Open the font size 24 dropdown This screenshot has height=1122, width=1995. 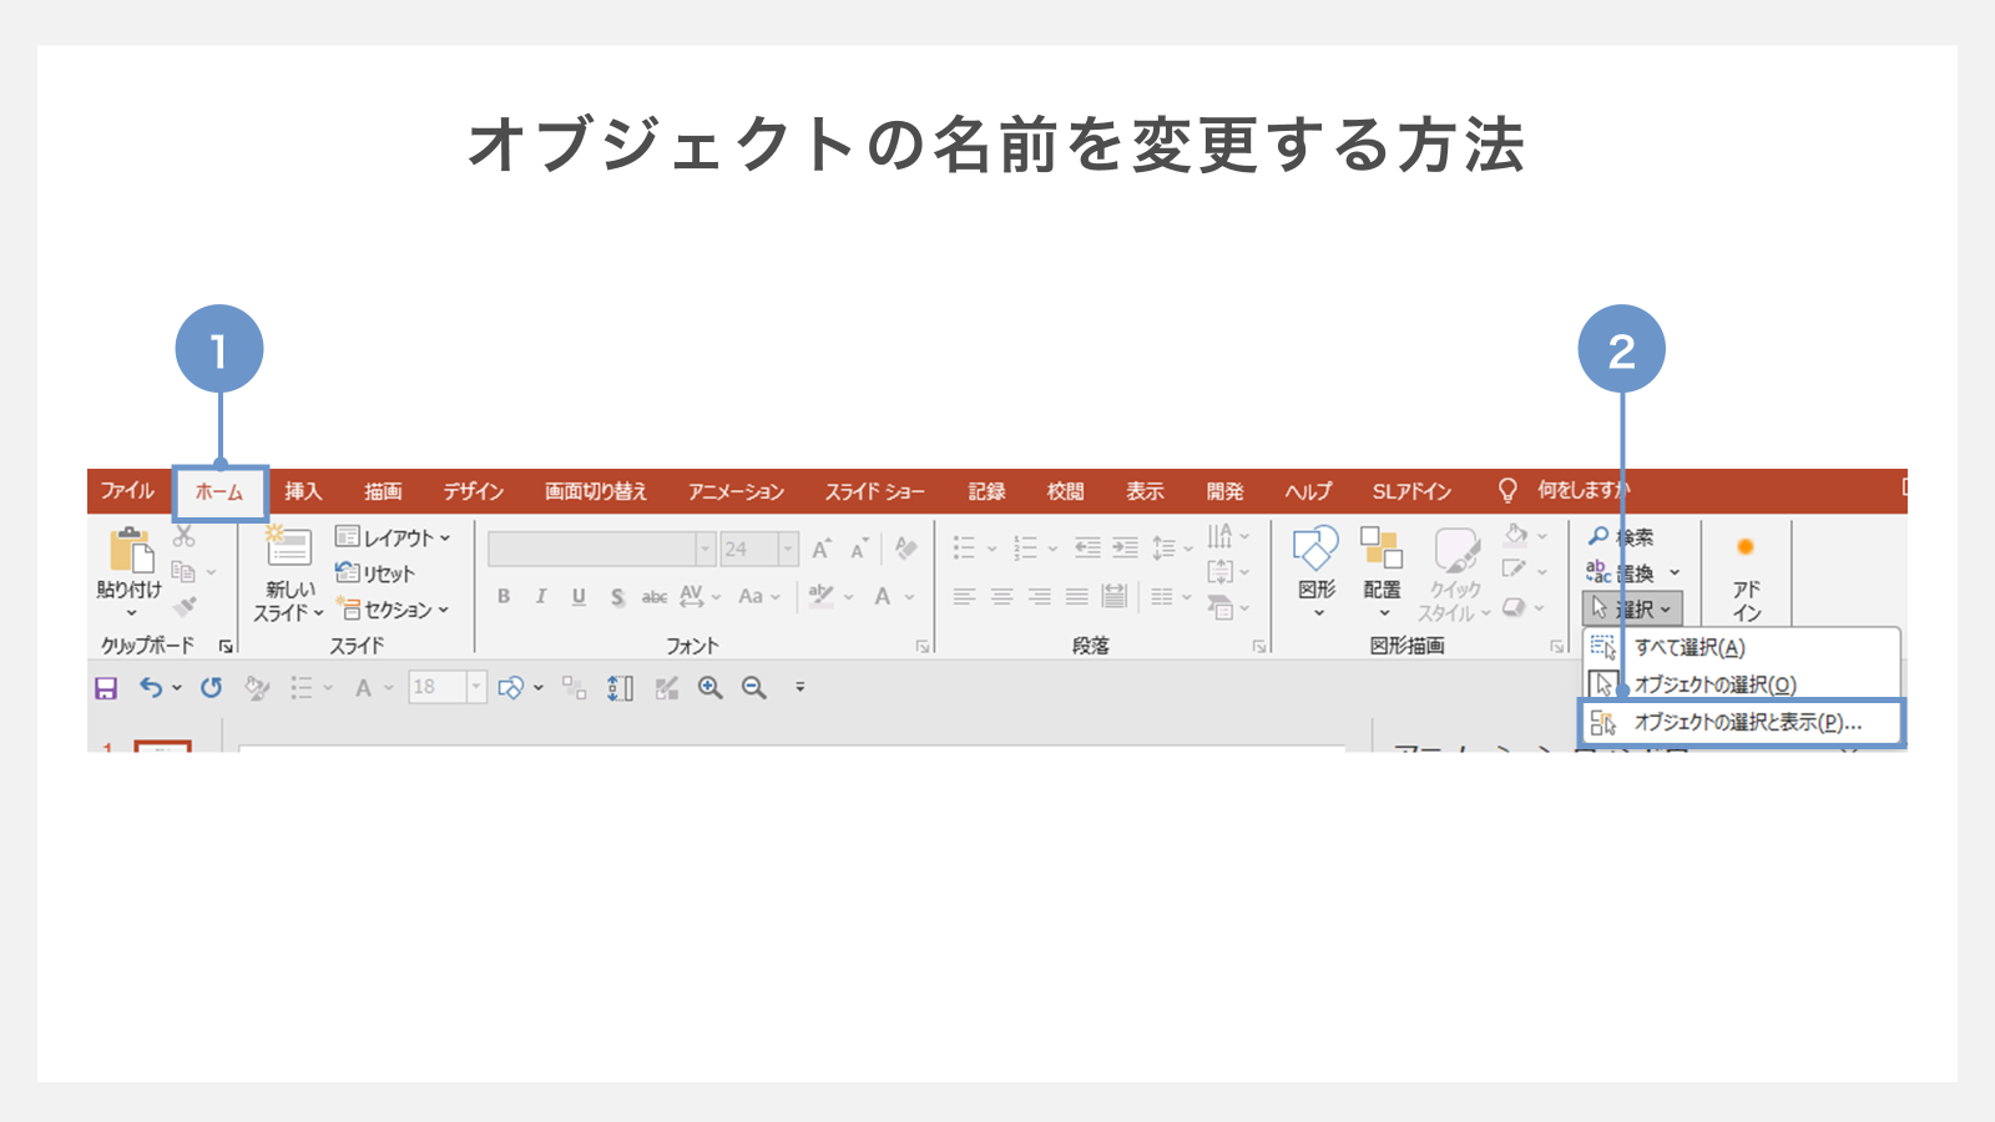pyautogui.click(x=788, y=549)
